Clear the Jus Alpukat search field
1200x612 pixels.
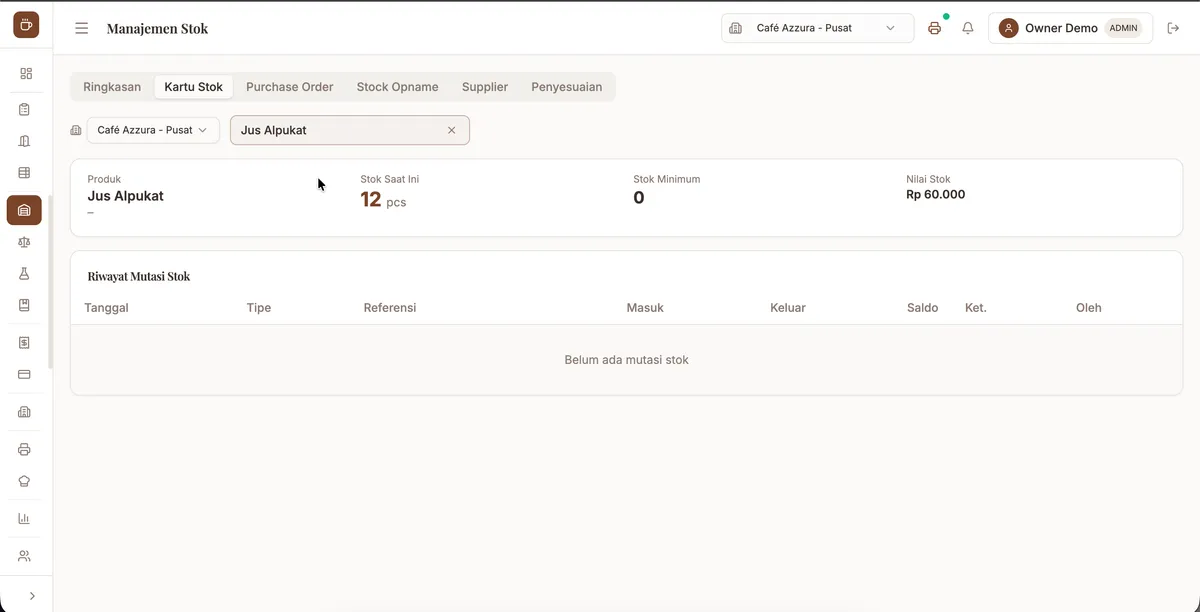click(x=451, y=130)
